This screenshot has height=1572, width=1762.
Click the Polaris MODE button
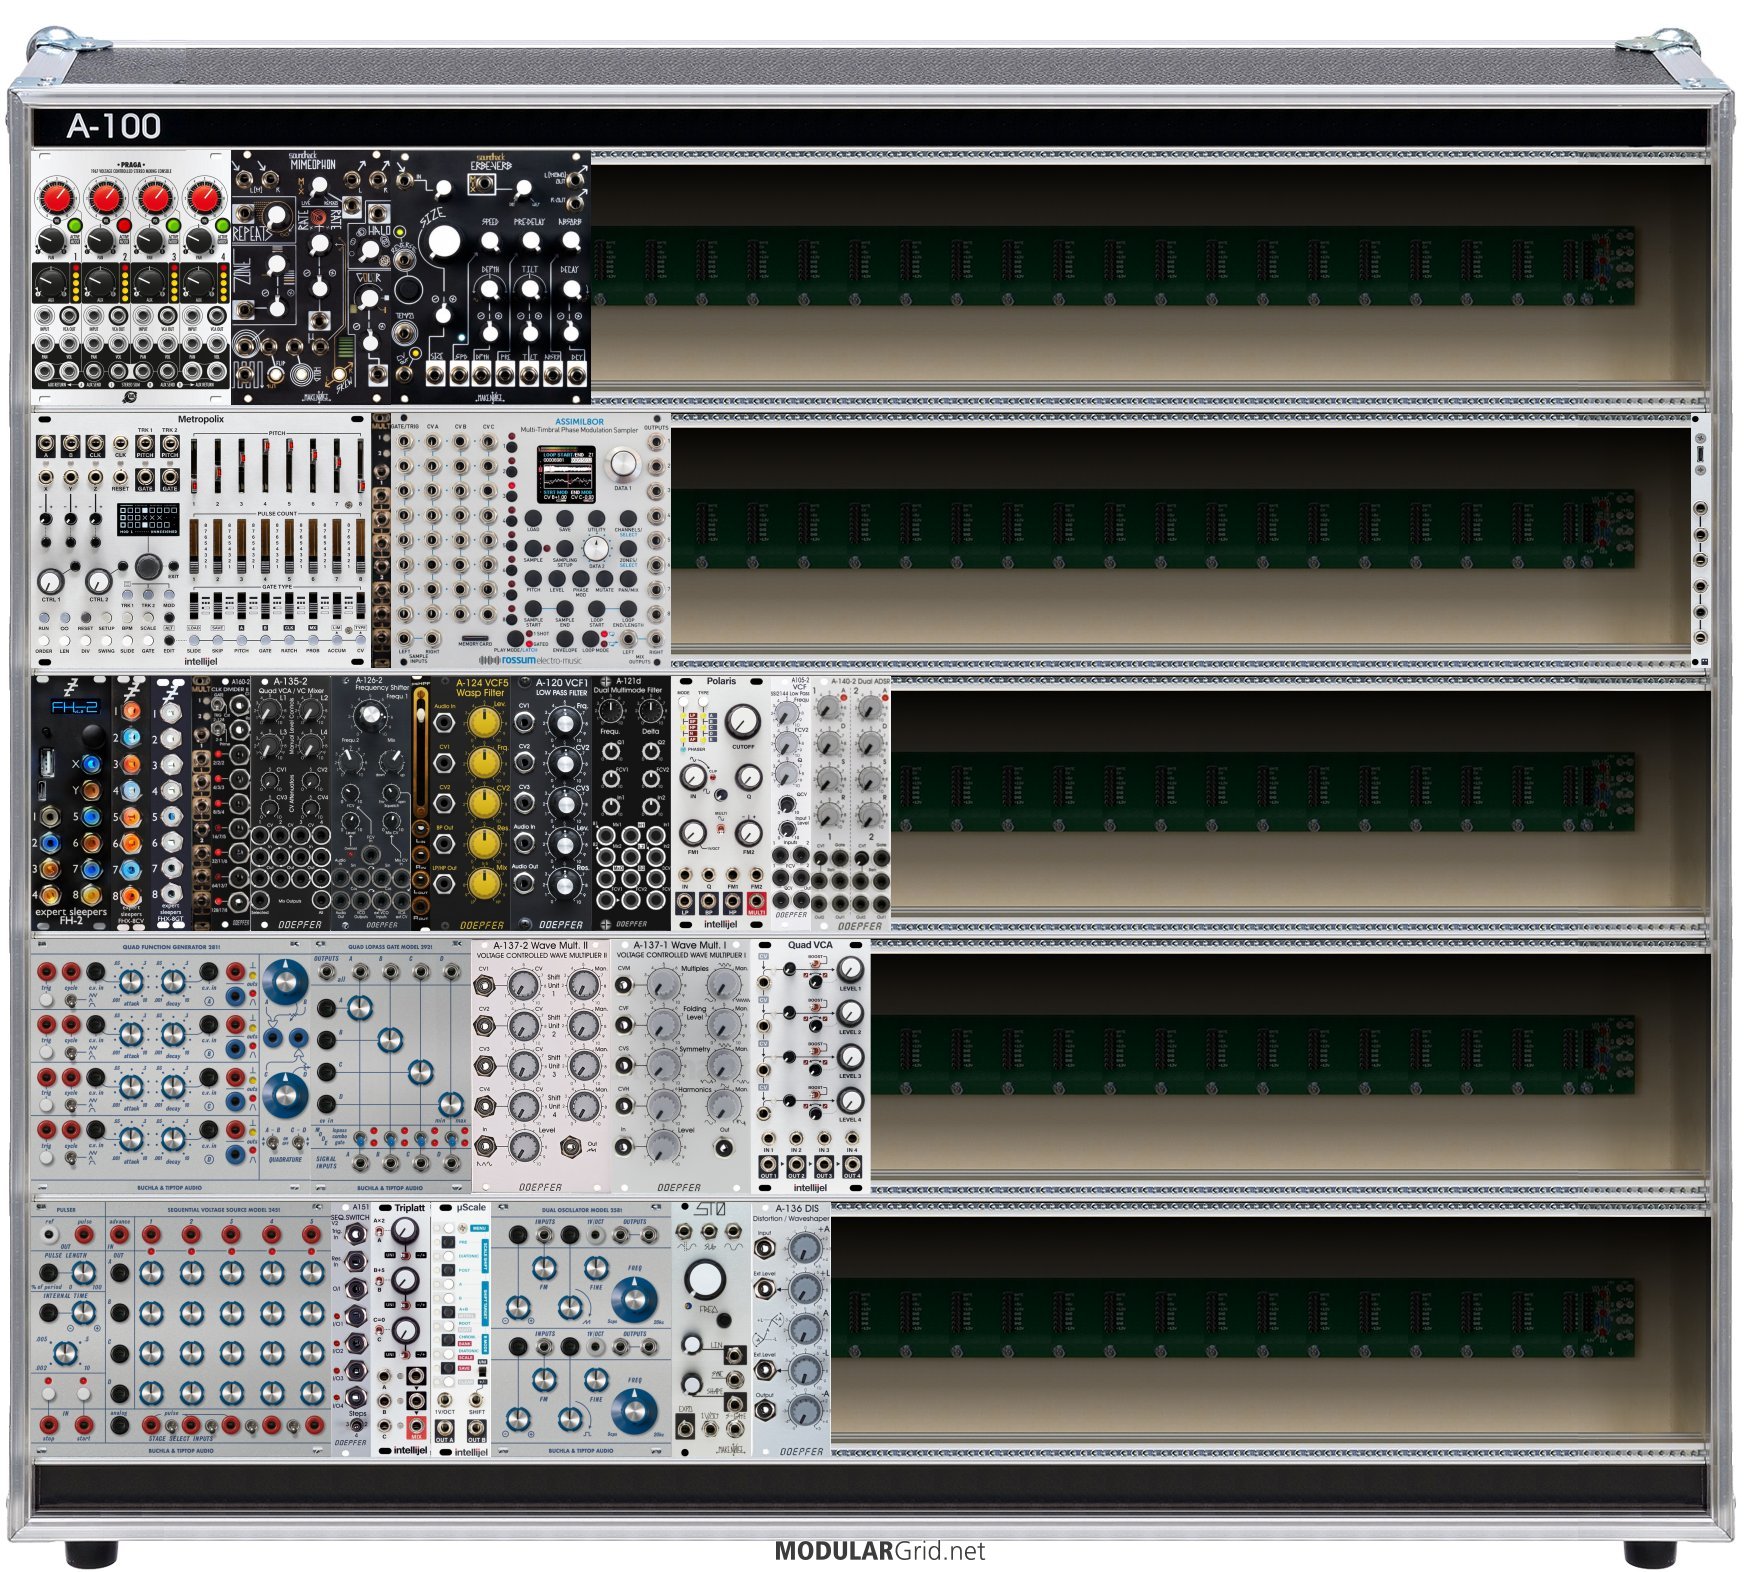[x=684, y=703]
